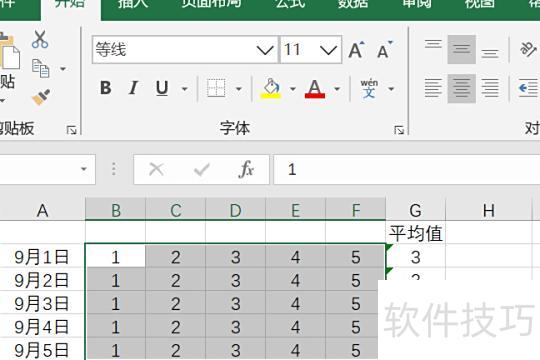The width and height of the screenshot is (540, 360).
Task: Click the Insert Function fx icon
Action: tap(246, 169)
